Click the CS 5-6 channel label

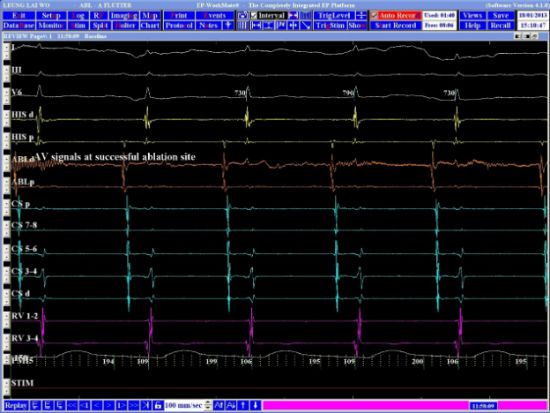coord(24,249)
